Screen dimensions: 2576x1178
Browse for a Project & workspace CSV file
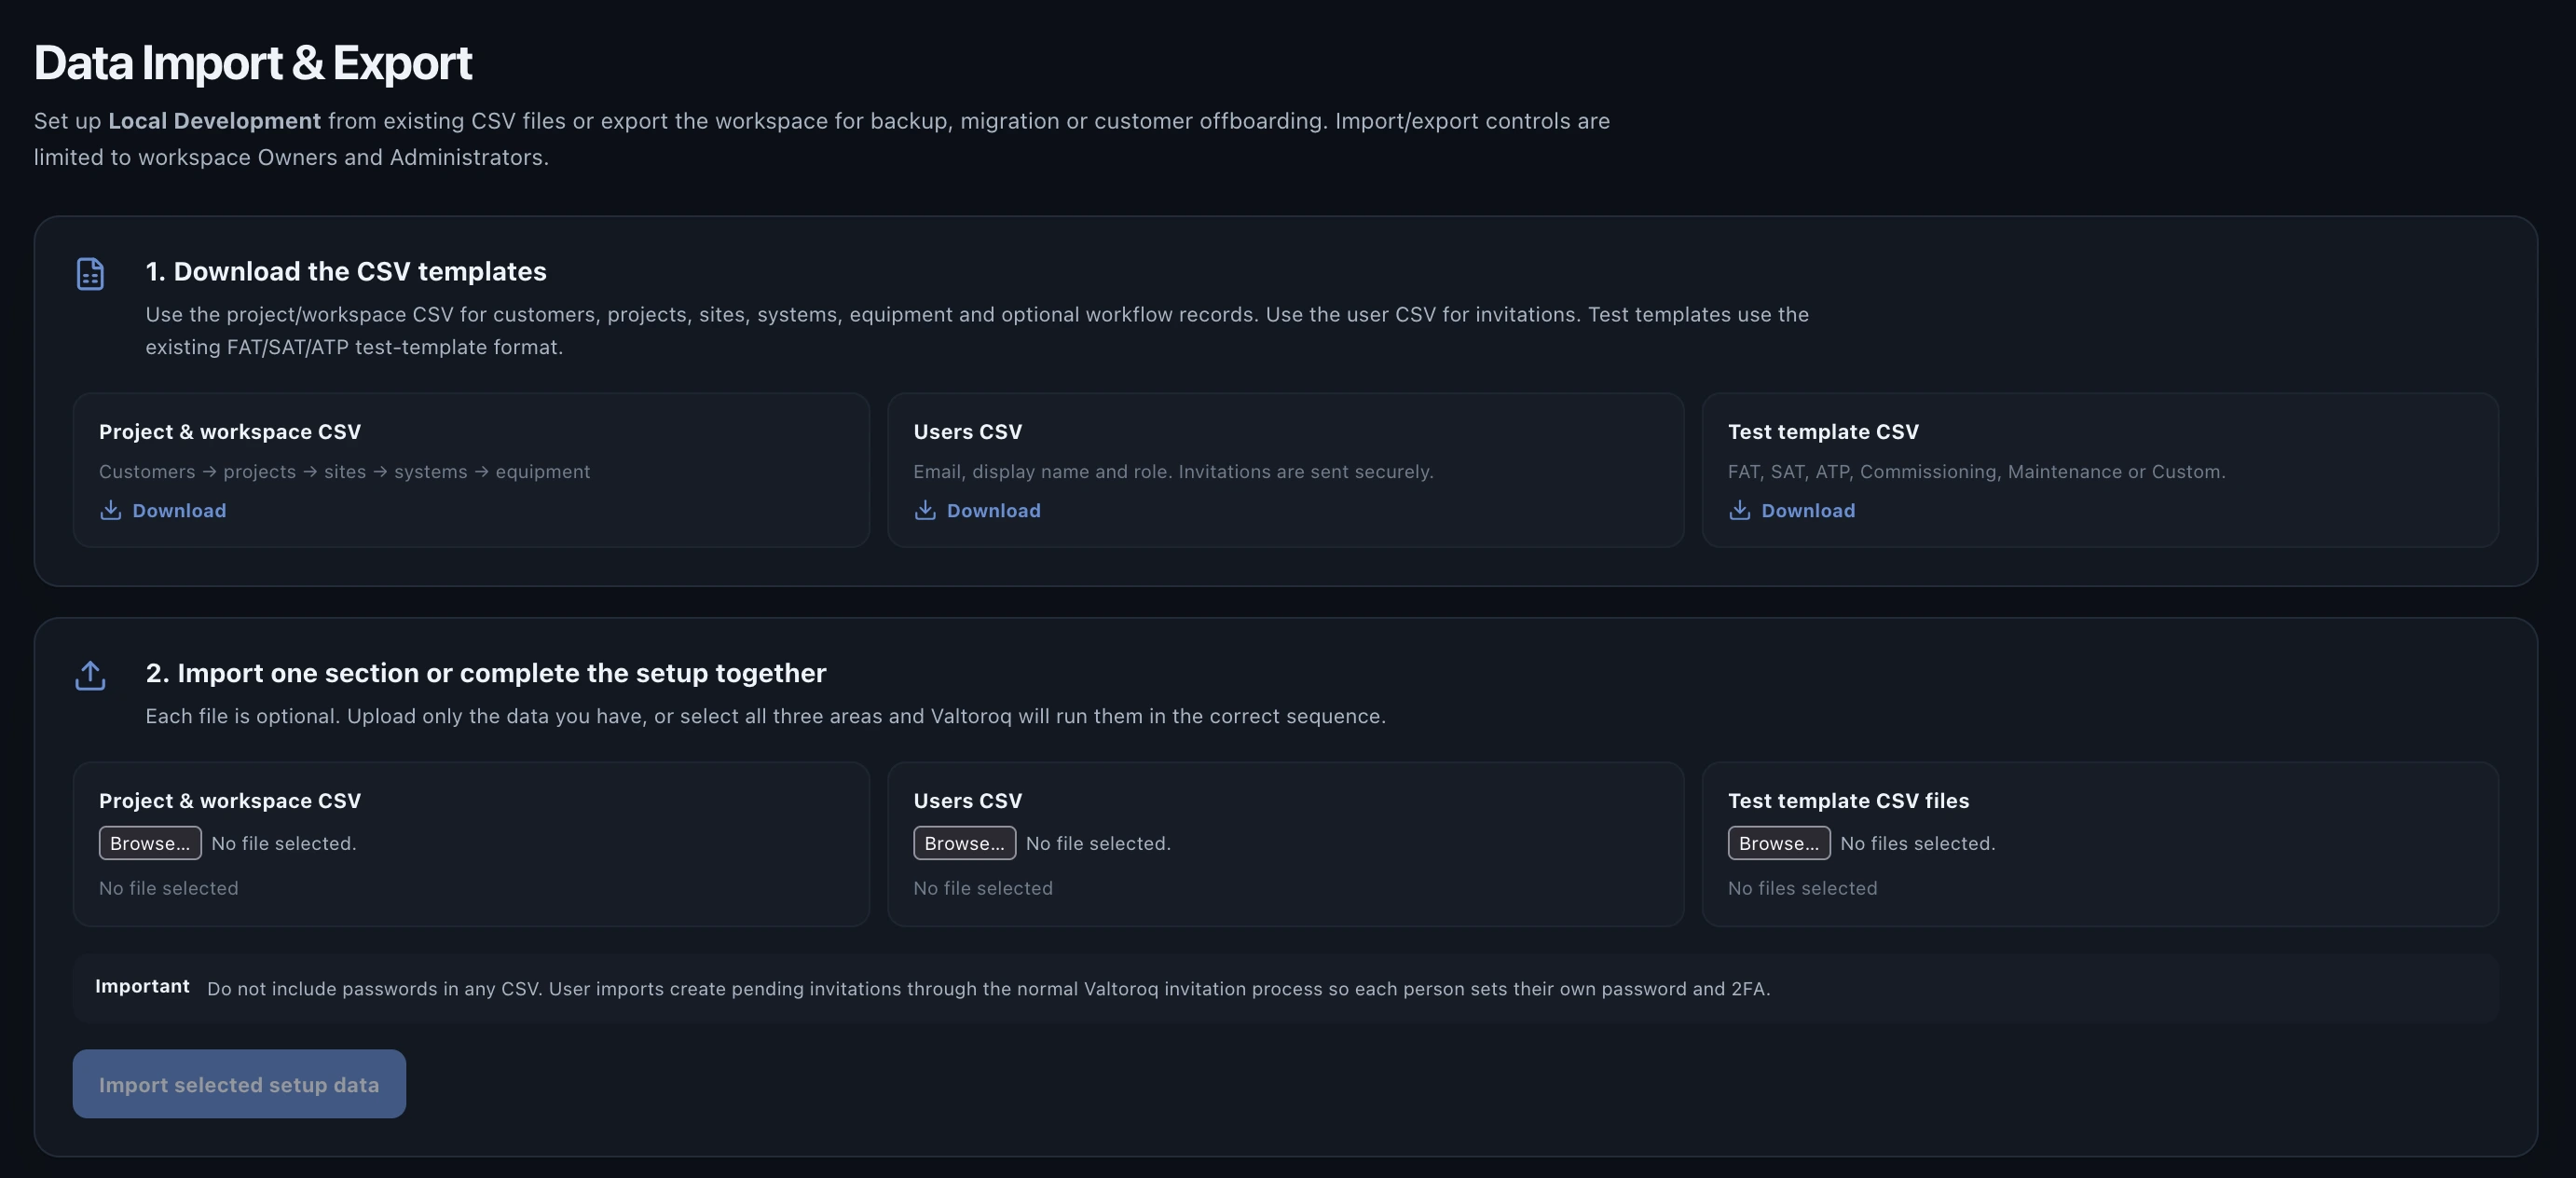pyautogui.click(x=150, y=843)
